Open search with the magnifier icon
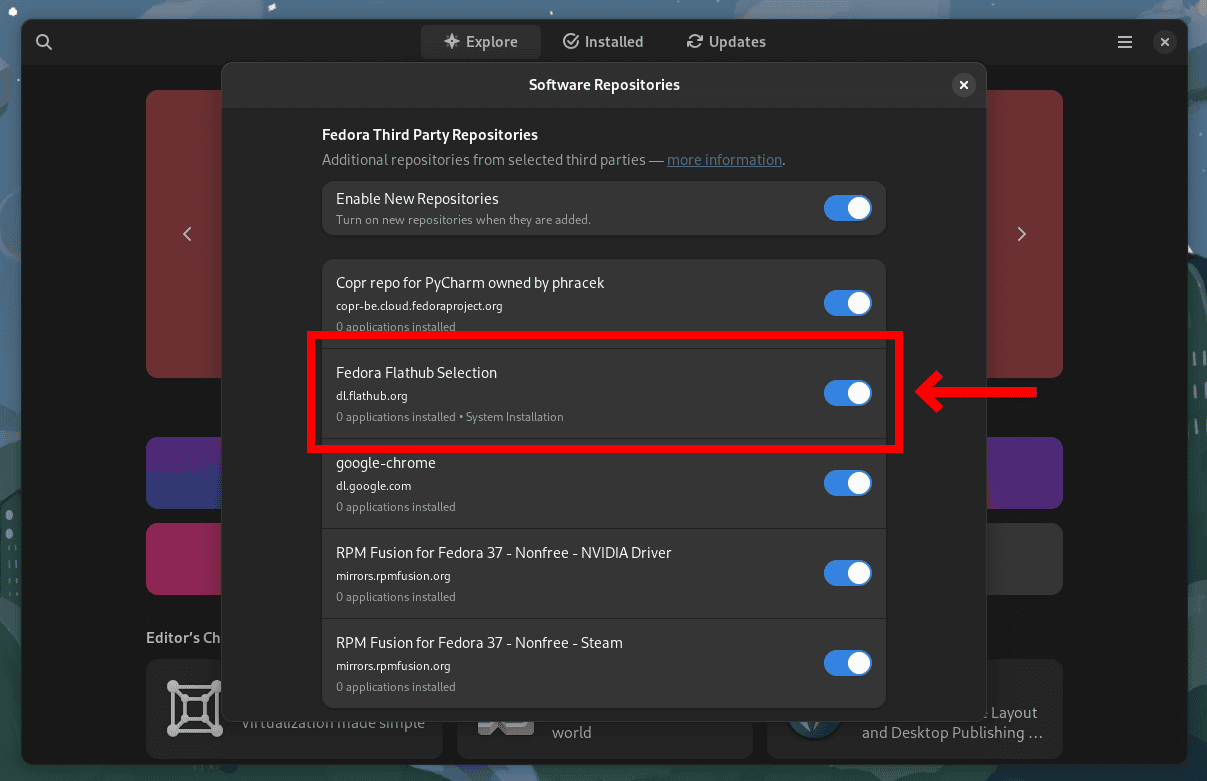Image resolution: width=1207 pixels, height=781 pixels. tap(44, 42)
